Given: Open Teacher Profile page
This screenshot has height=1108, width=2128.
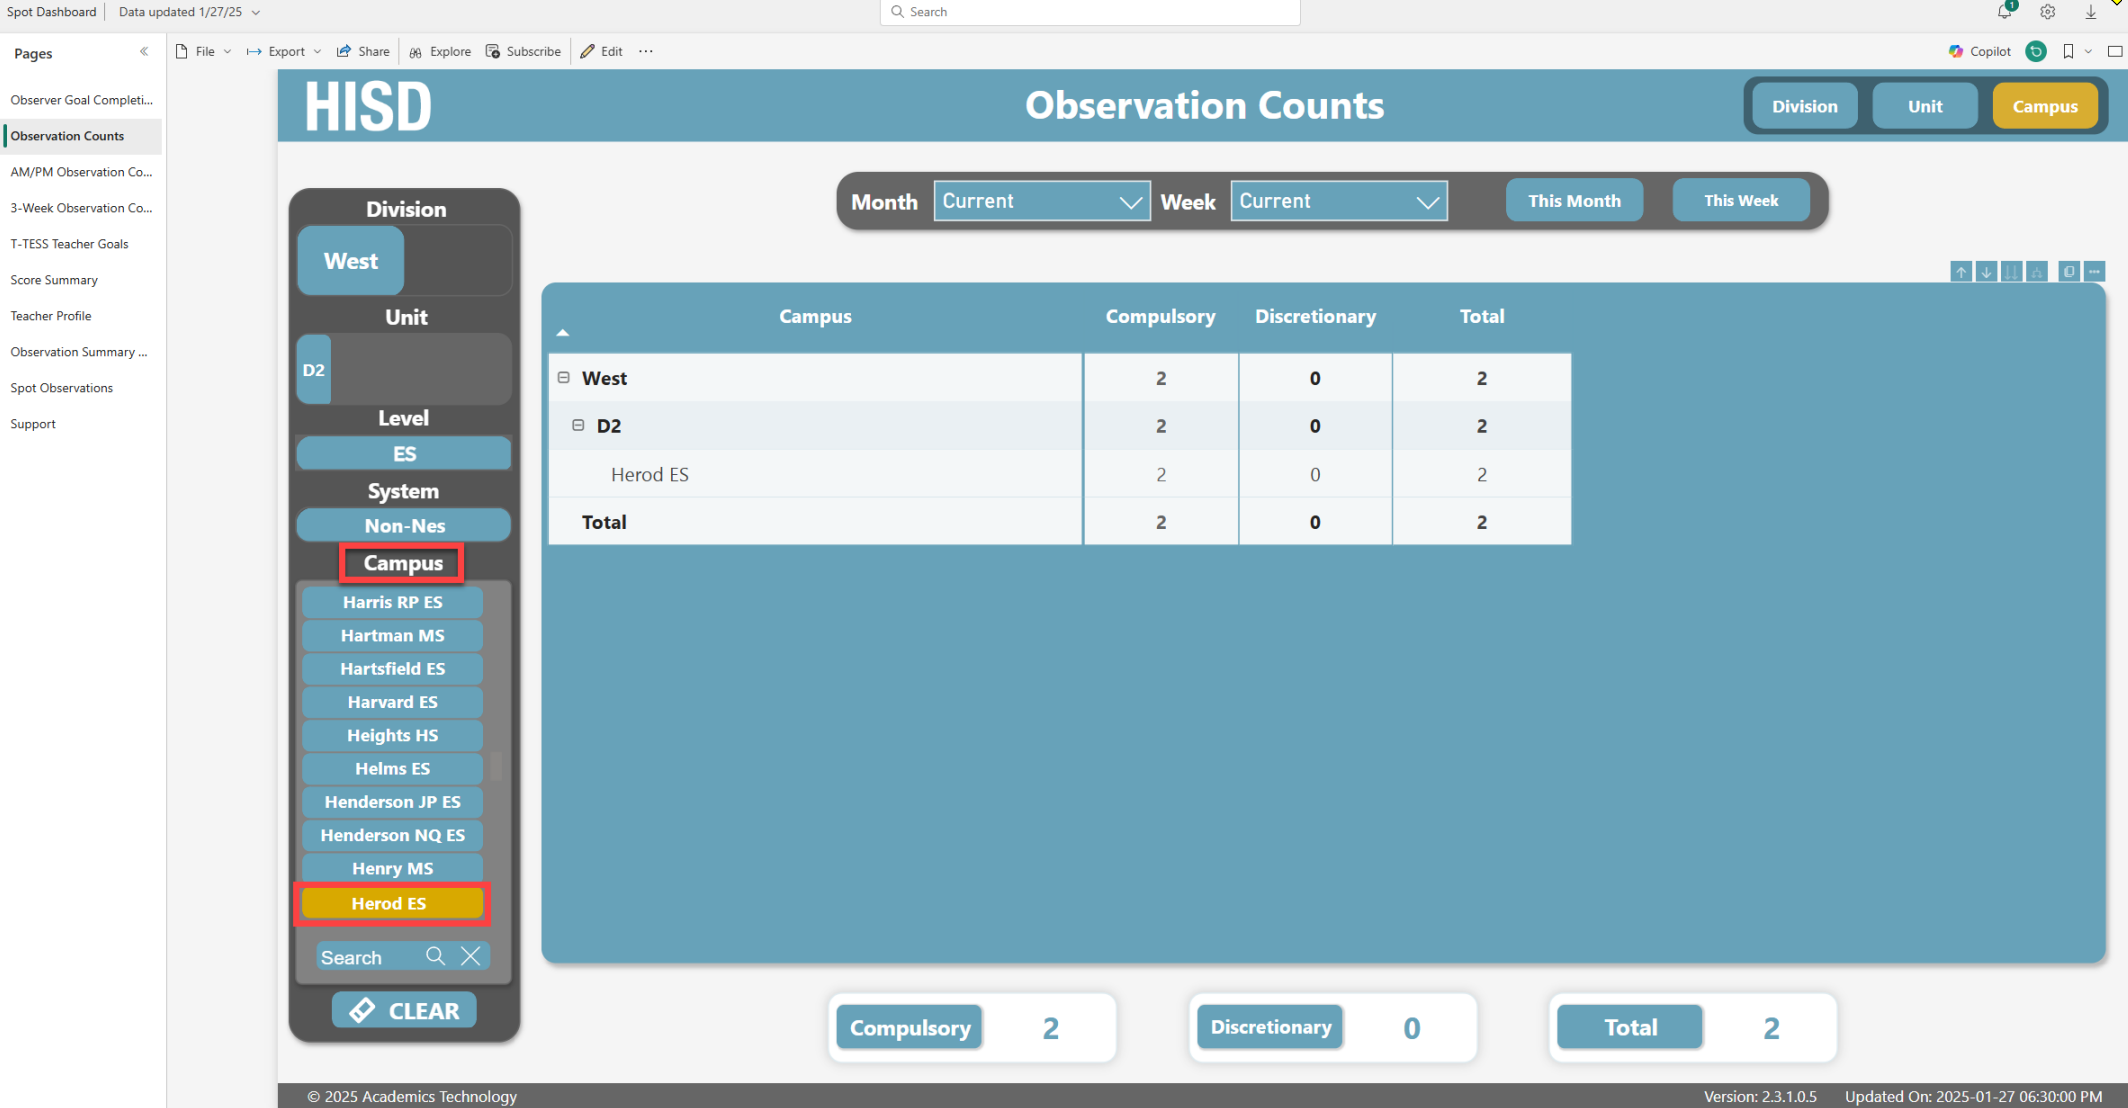Looking at the screenshot, I should coord(82,316).
